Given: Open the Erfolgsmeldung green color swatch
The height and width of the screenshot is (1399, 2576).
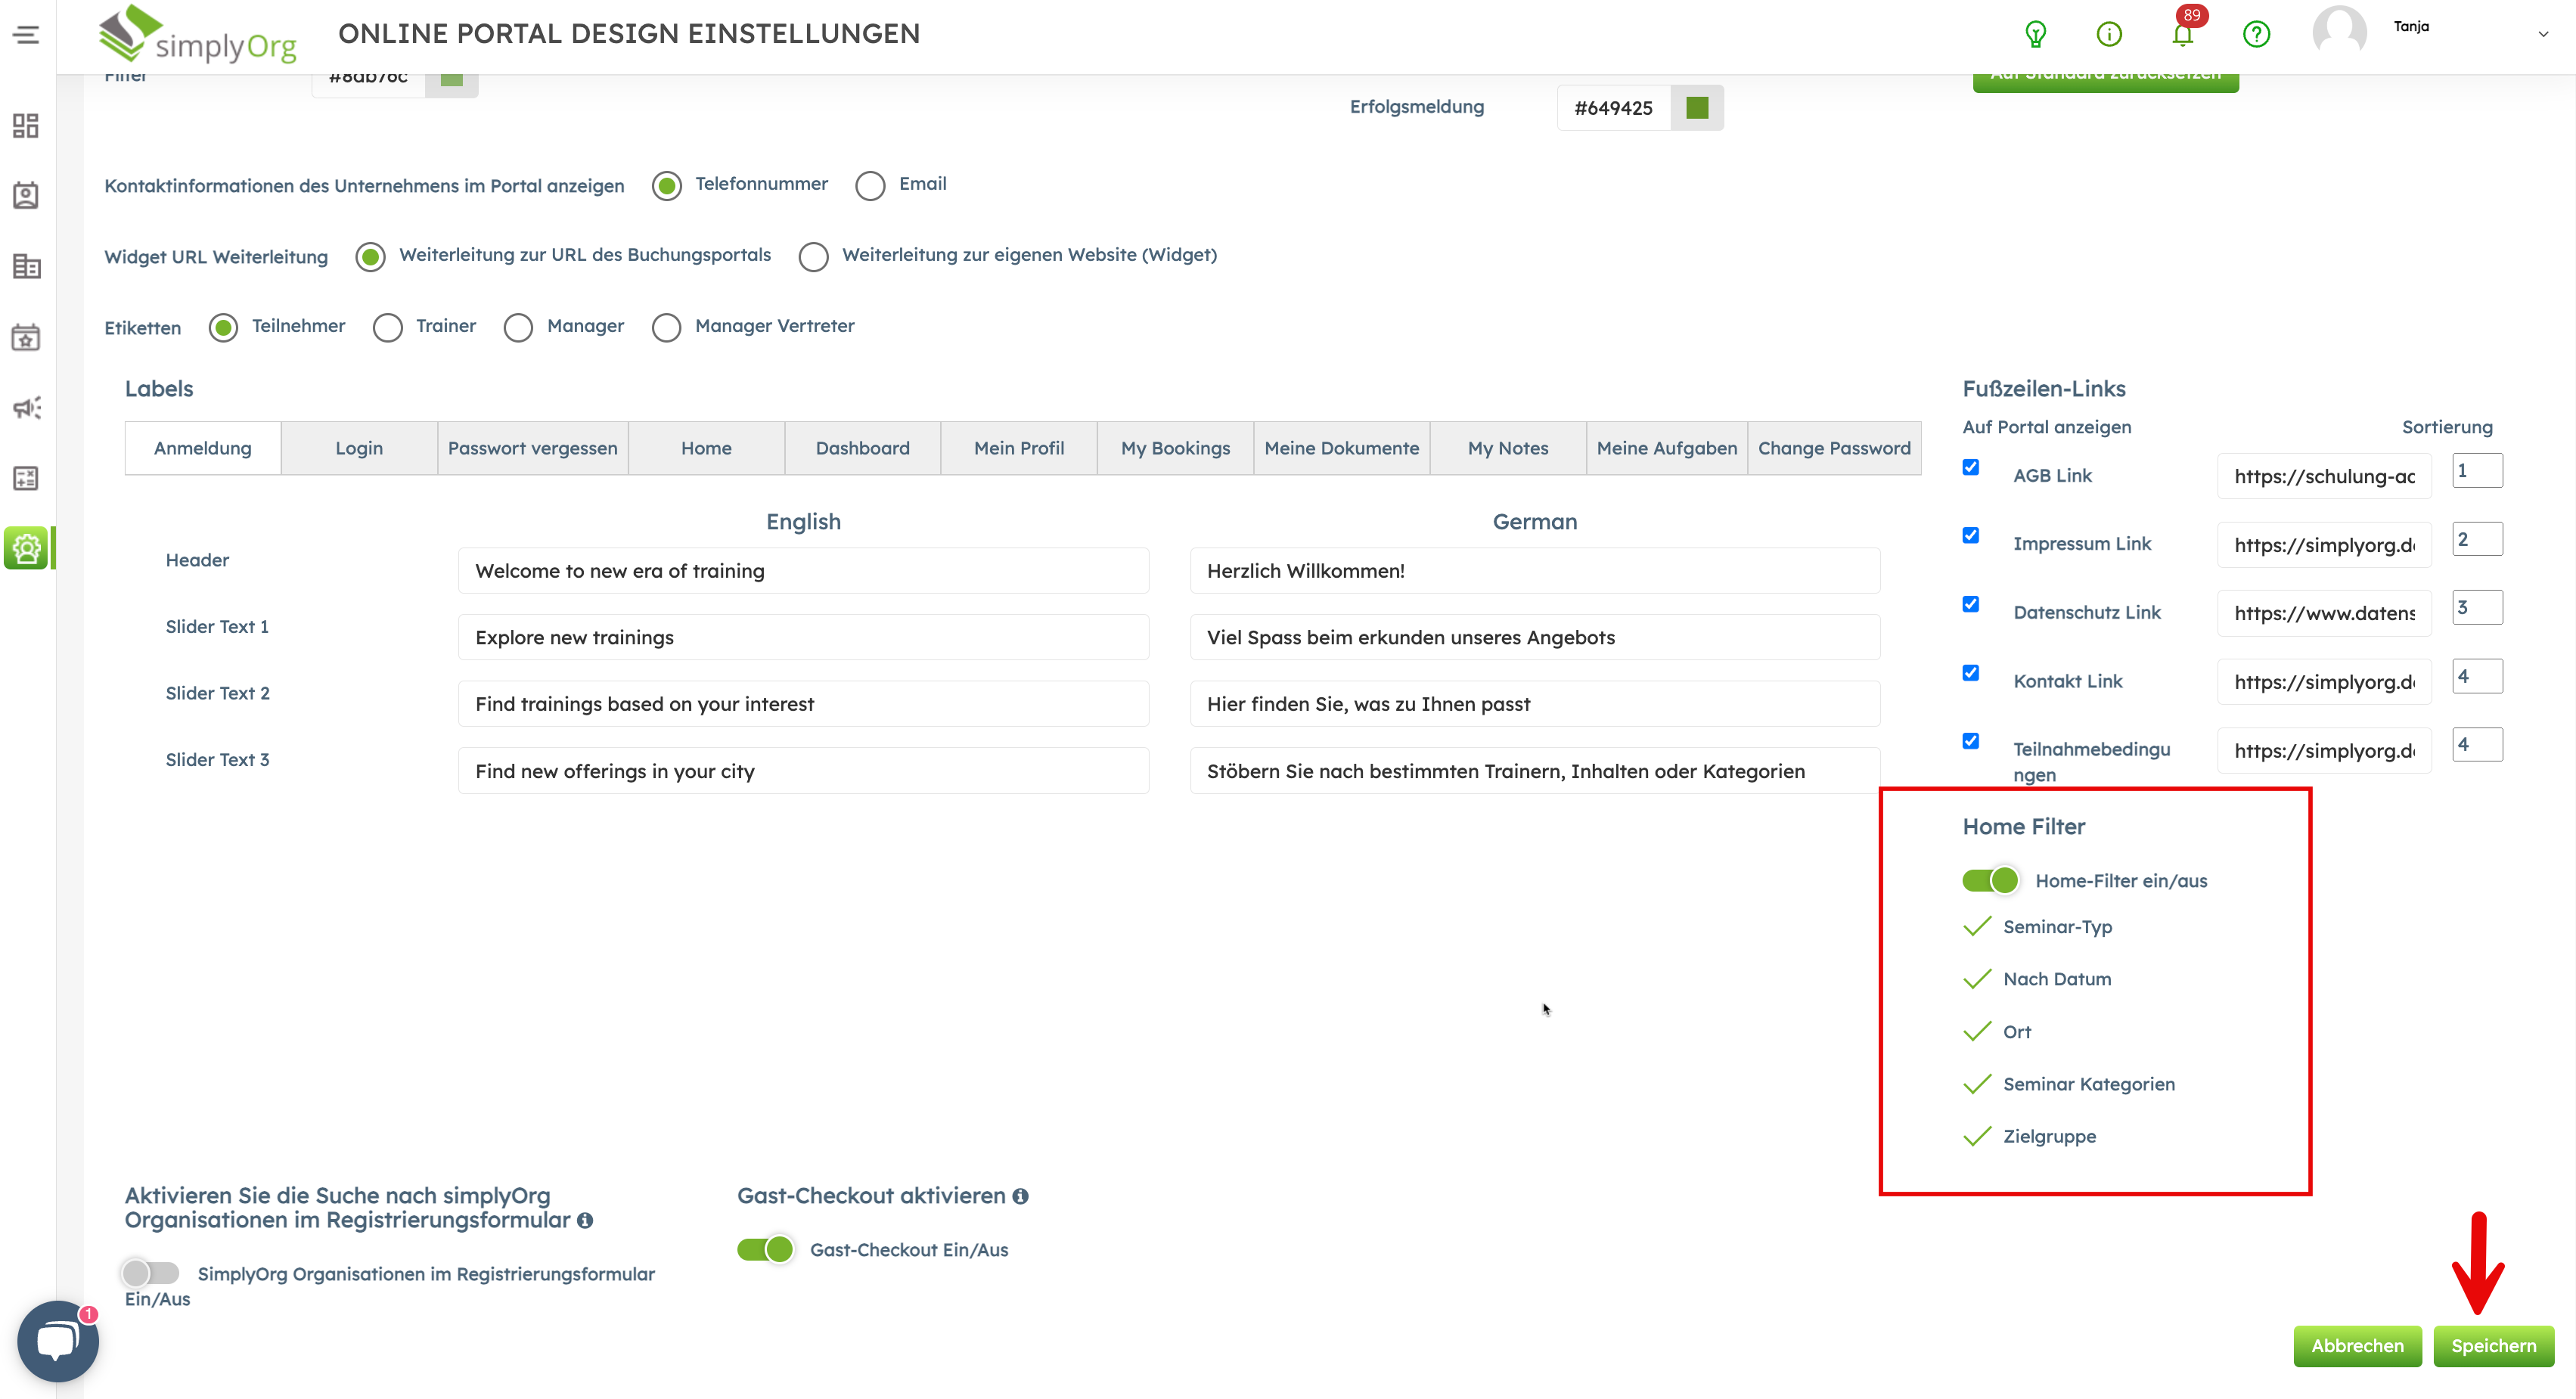Looking at the screenshot, I should (x=1697, y=108).
